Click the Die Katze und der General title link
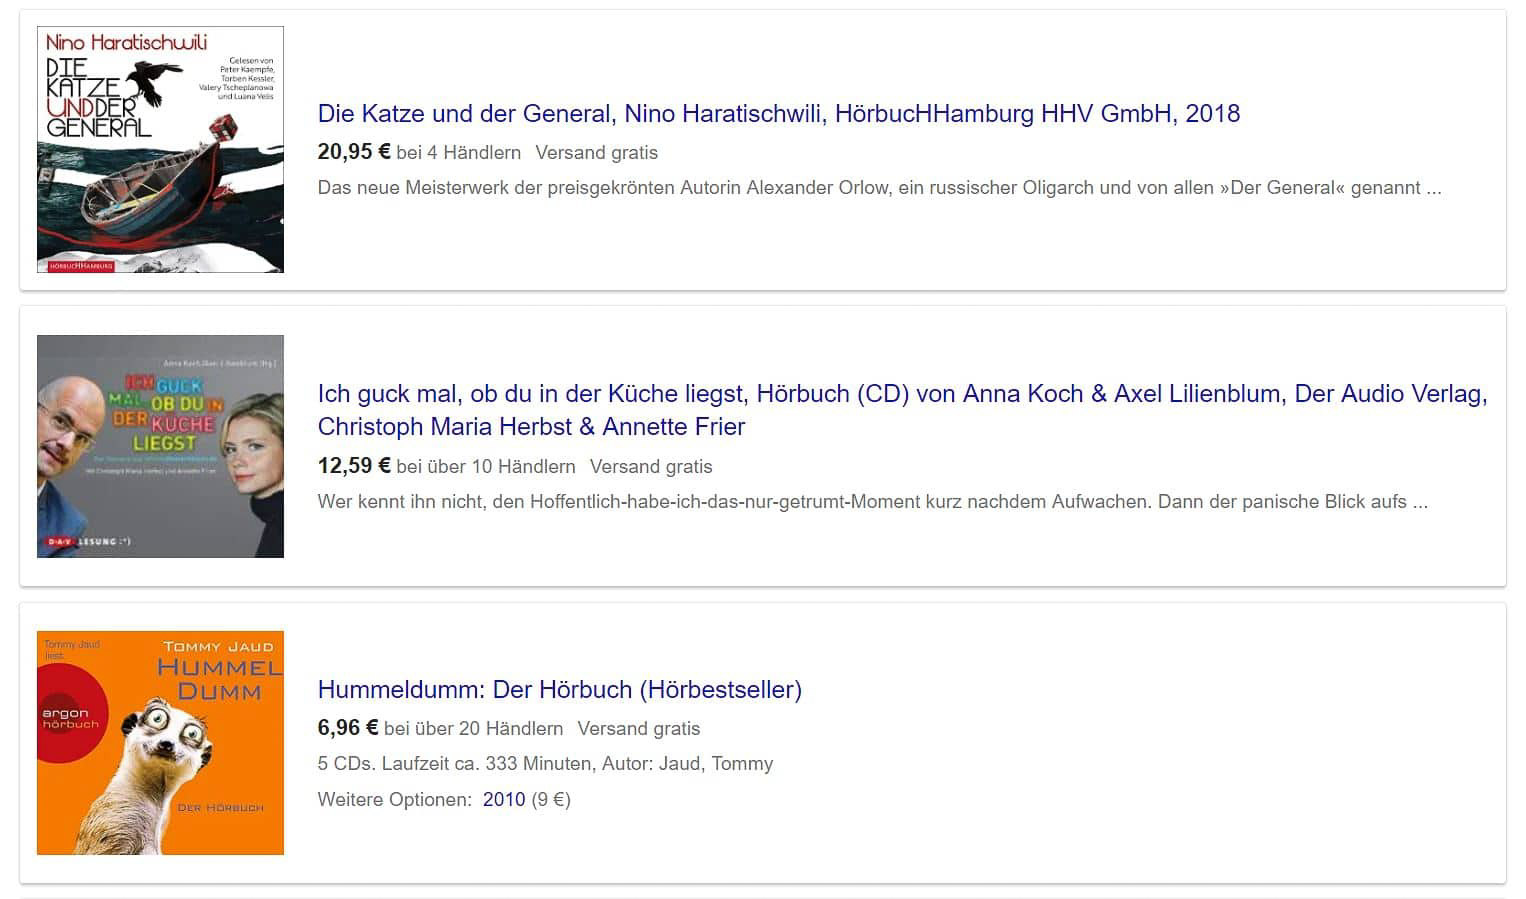 [x=778, y=114]
